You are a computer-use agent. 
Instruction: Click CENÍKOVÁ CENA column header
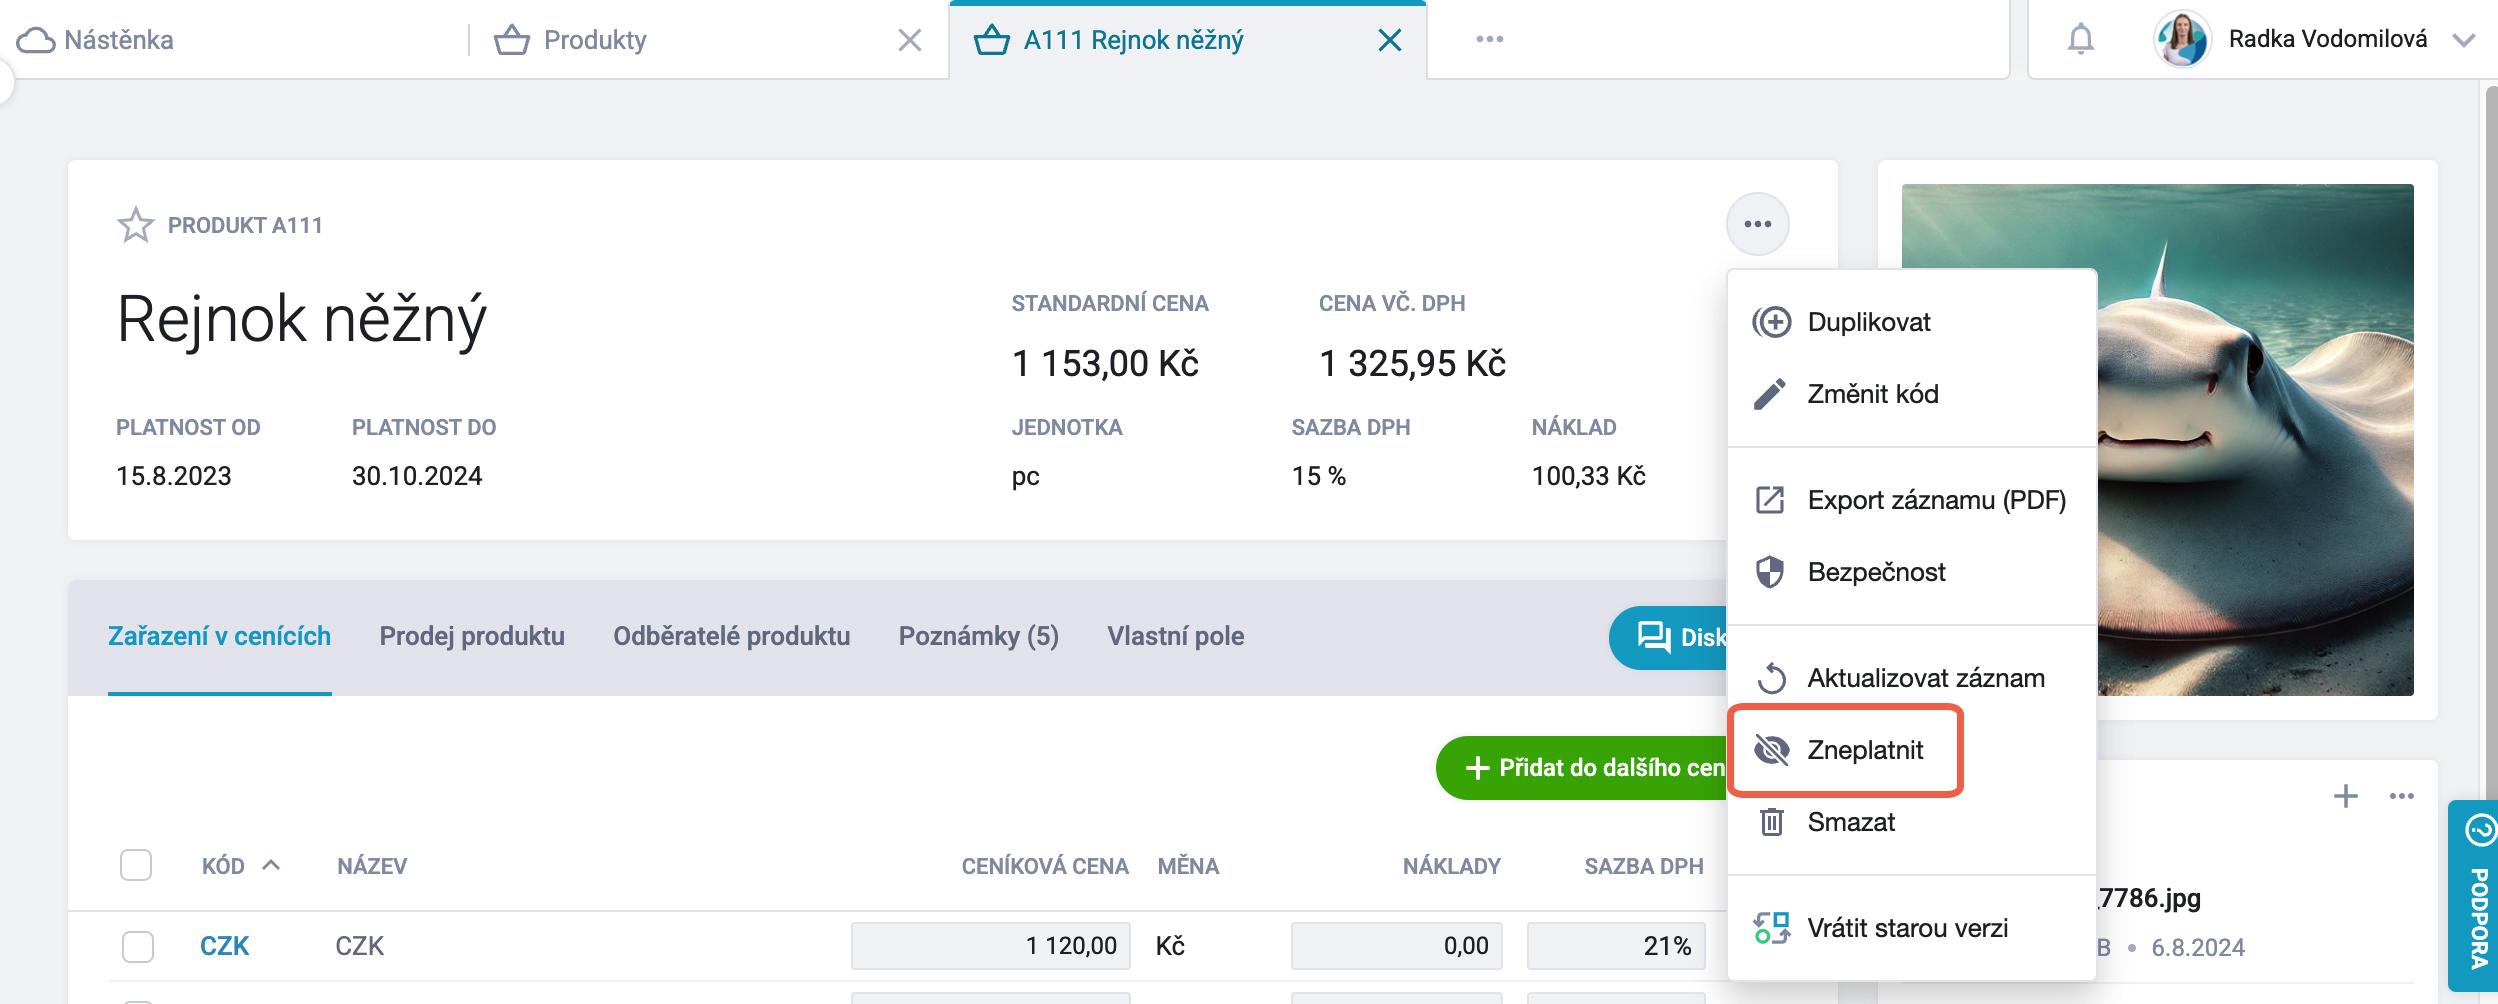click(1045, 866)
